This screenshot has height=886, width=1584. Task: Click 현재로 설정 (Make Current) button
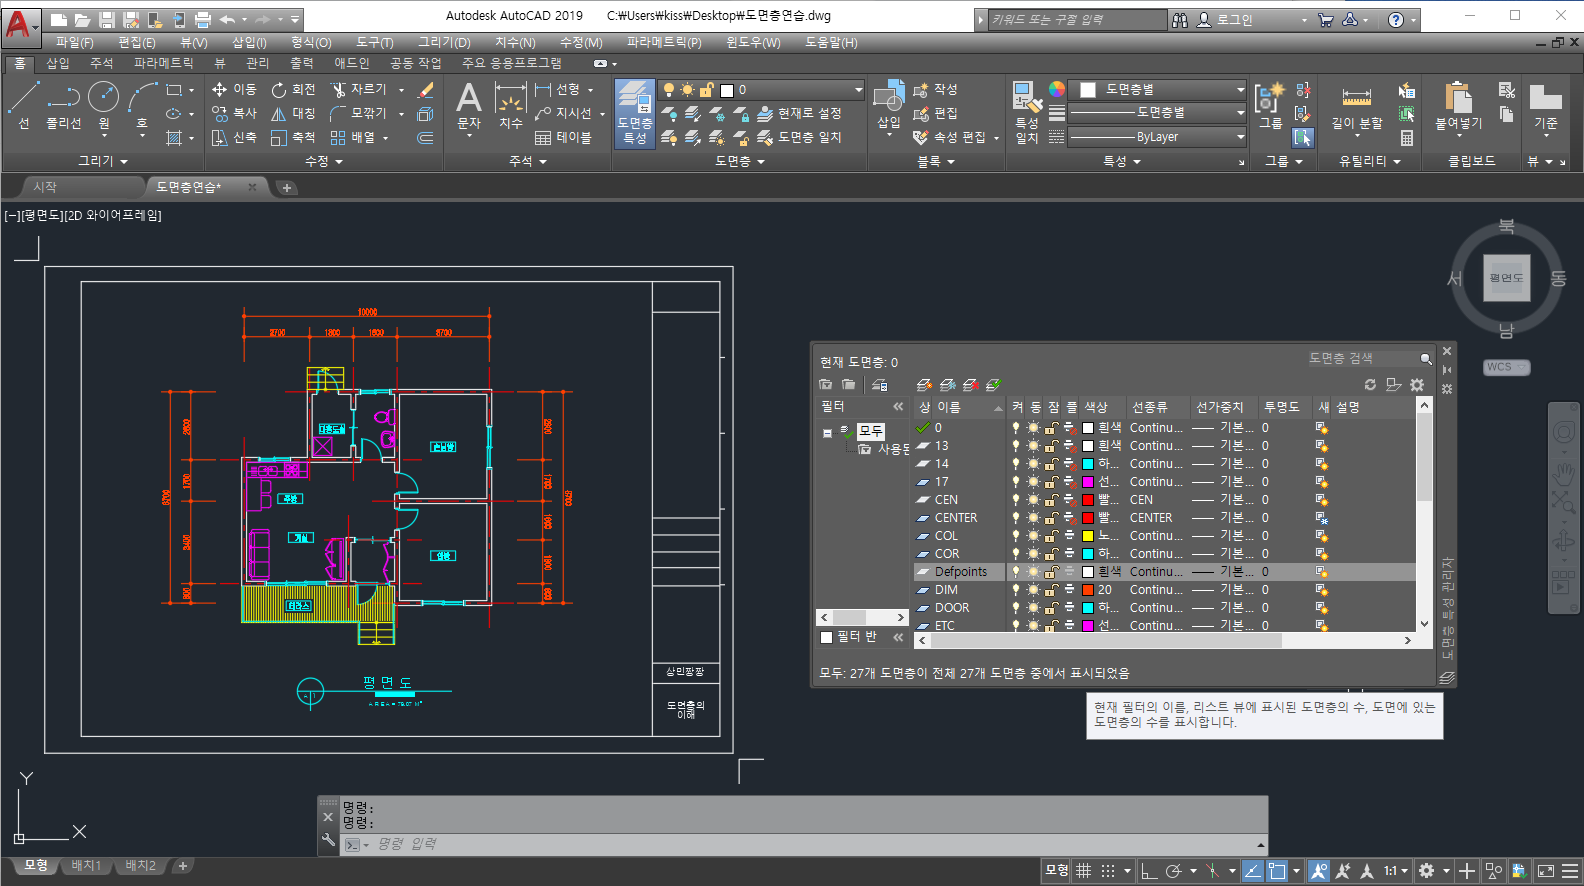click(799, 113)
